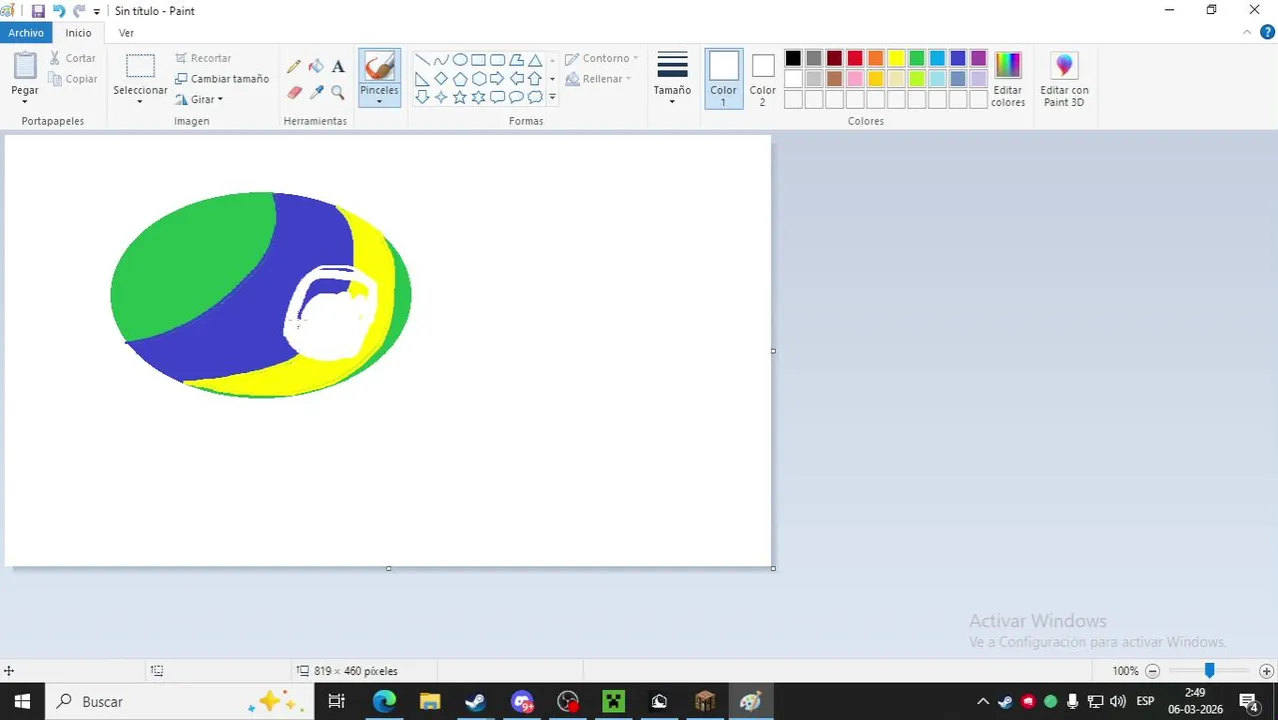Choose the Hexagon shape

pos(479,79)
